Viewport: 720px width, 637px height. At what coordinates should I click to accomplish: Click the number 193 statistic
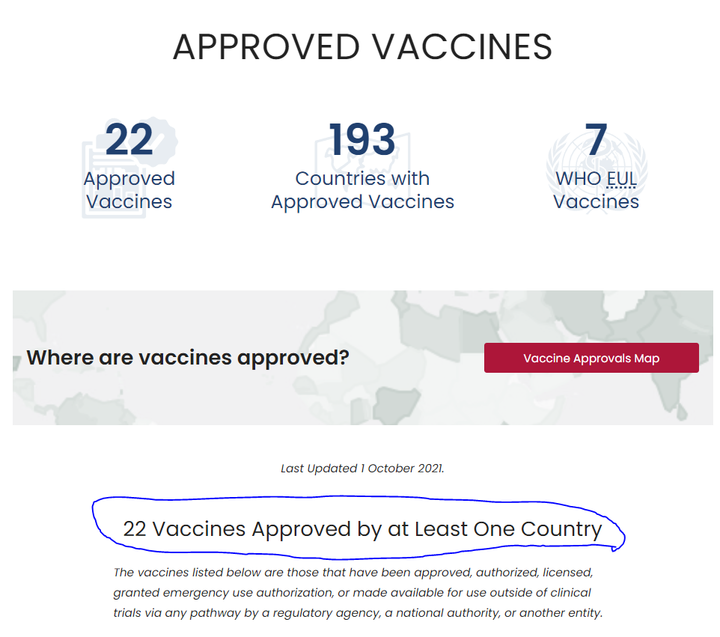pos(362,139)
